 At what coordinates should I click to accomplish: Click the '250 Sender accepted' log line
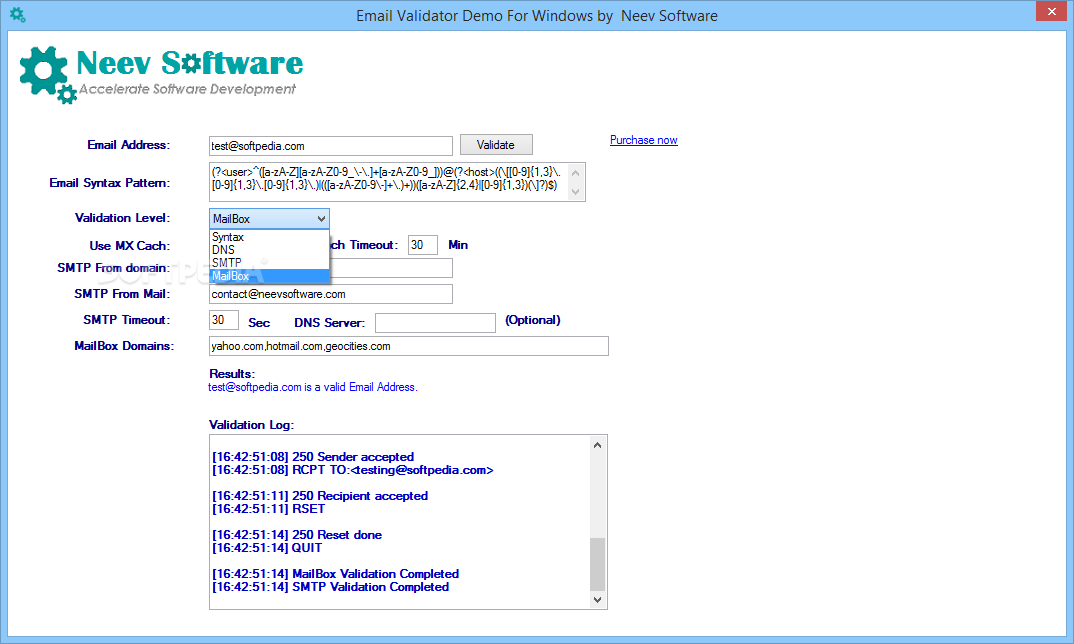click(x=313, y=457)
